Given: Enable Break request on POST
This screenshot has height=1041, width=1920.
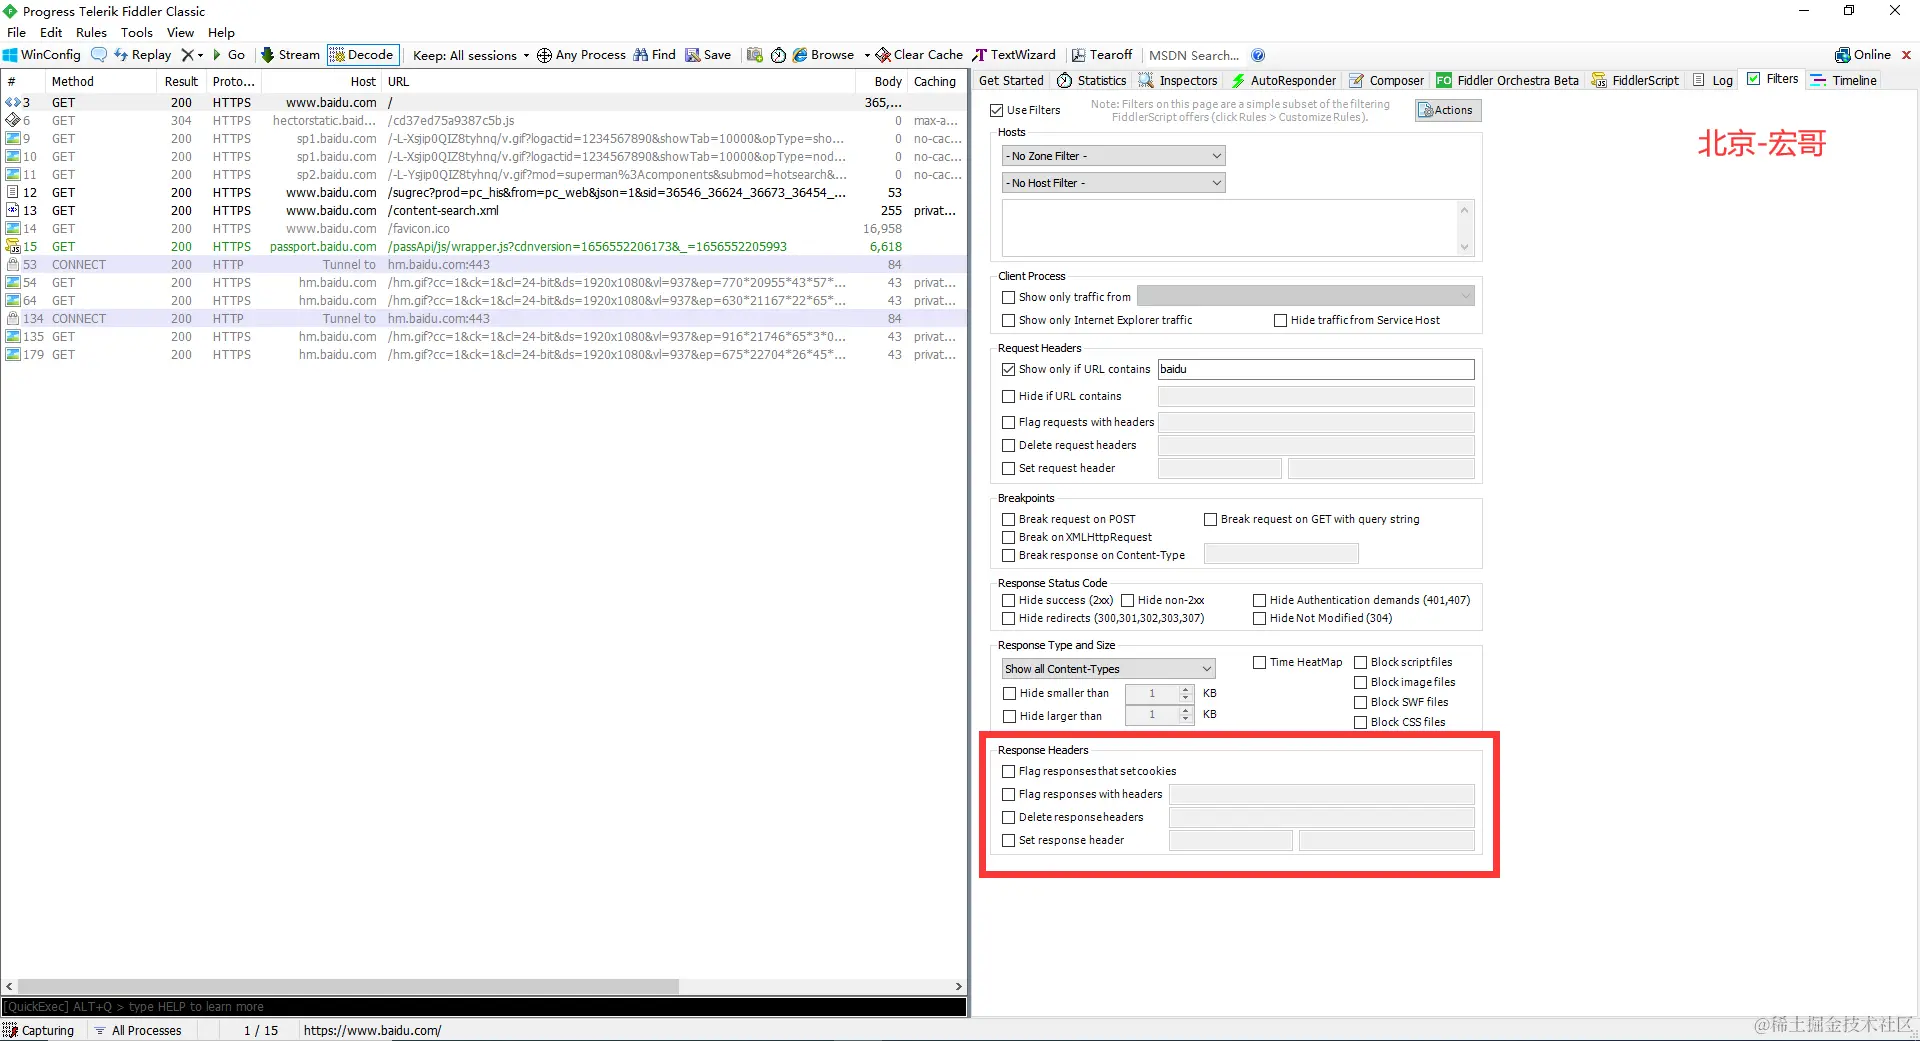Looking at the screenshot, I should (x=1008, y=519).
